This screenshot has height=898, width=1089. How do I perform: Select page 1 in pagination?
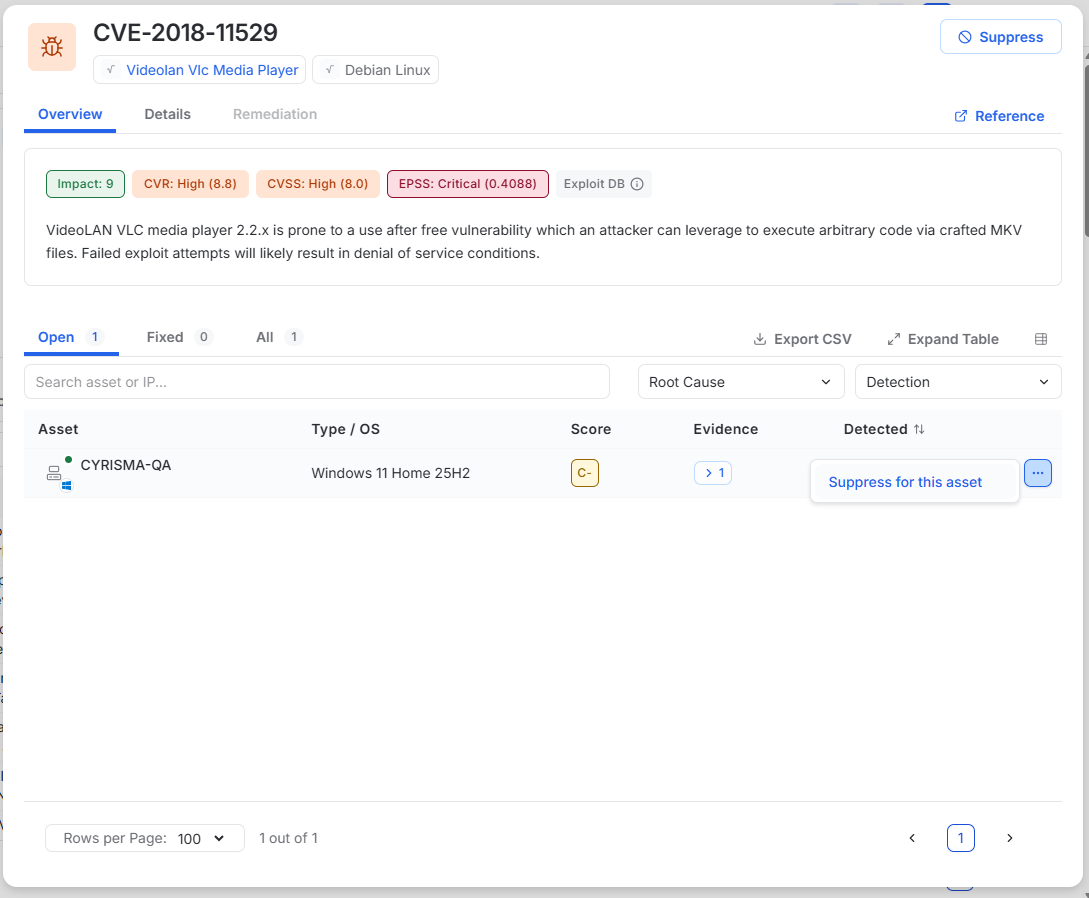pyautogui.click(x=961, y=838)
